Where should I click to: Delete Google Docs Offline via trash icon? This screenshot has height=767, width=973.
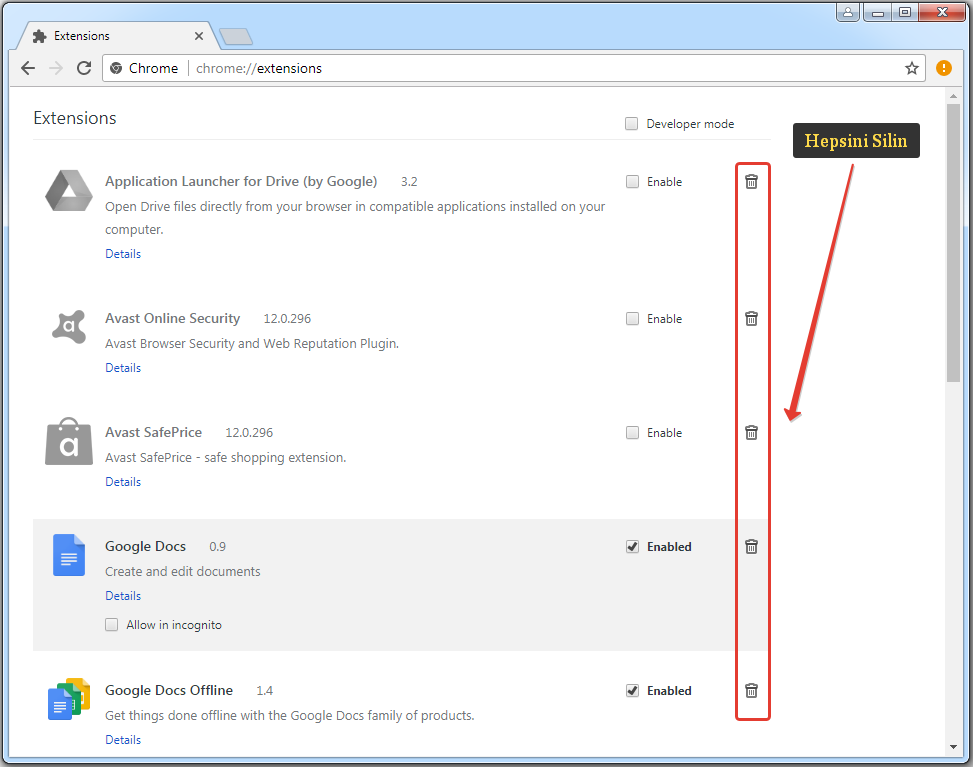751,690
